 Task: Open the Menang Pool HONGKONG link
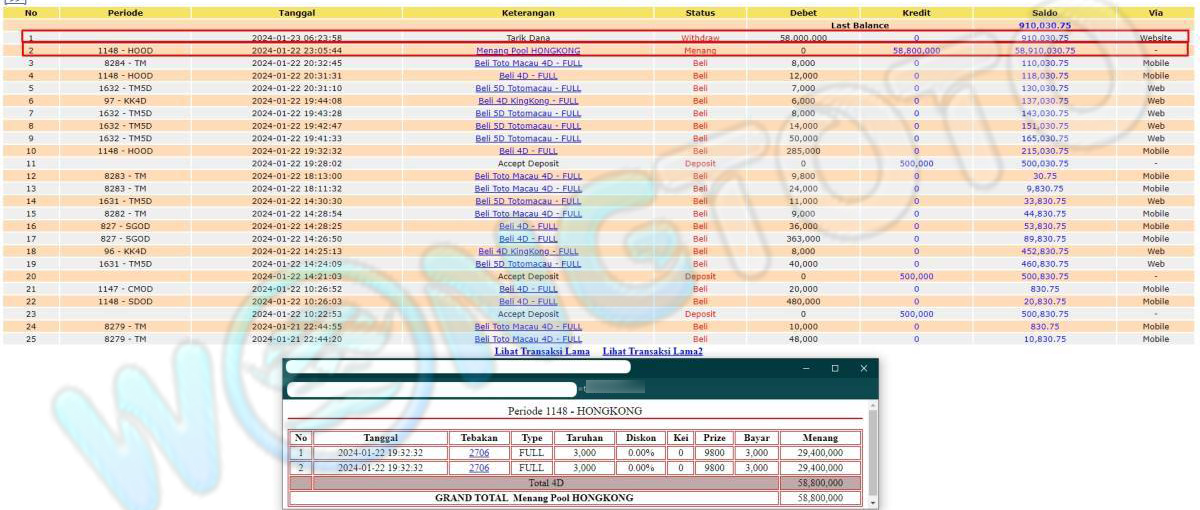click(x=528, y=50)
